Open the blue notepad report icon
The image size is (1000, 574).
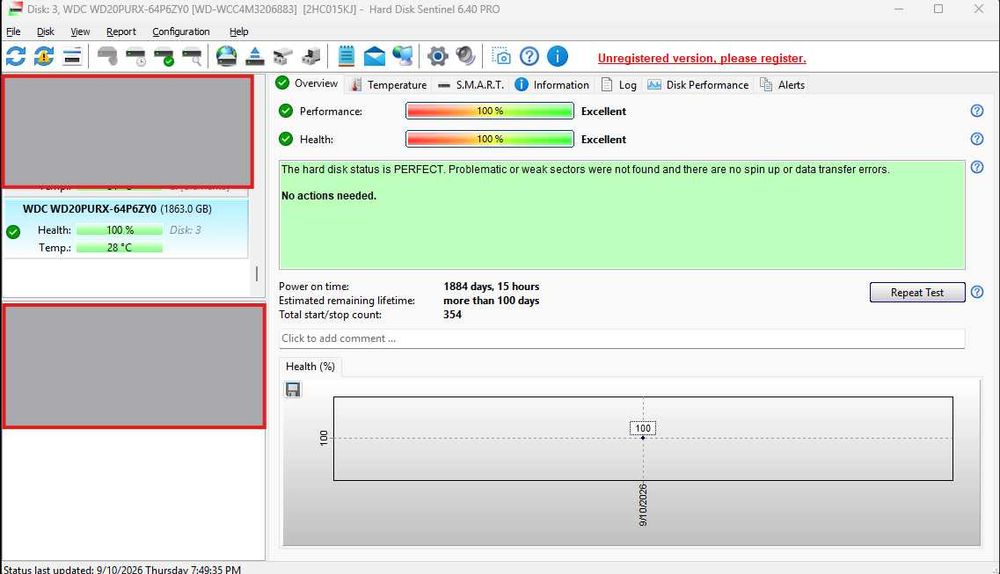tap(346, 56)
